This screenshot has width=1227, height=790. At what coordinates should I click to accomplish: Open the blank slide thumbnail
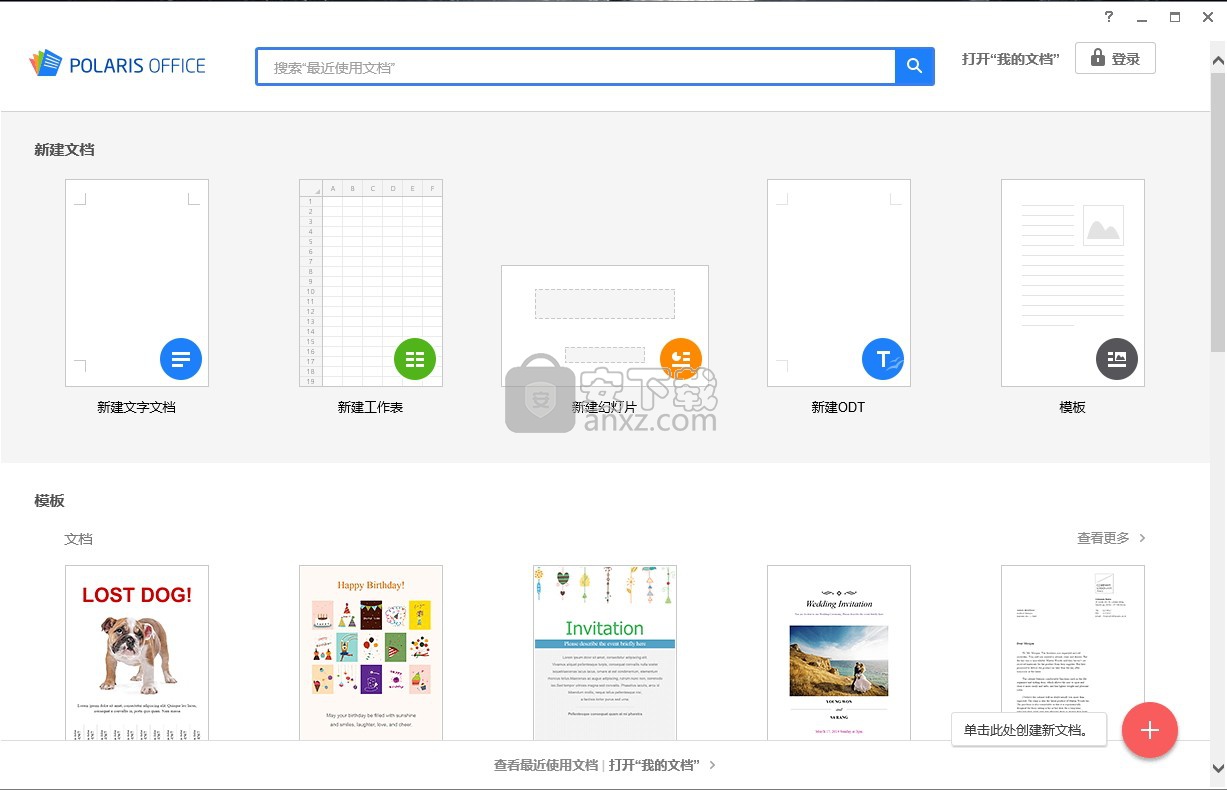(605, 326)
